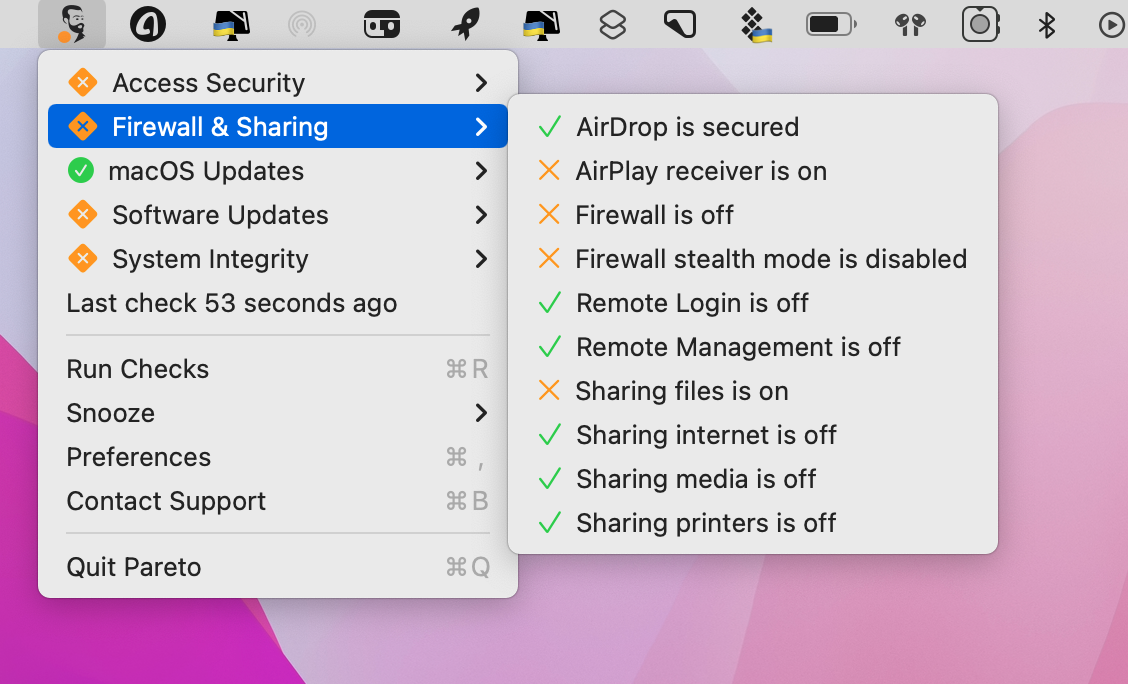Click the orange X beside Firewall is off

(549, 214)
